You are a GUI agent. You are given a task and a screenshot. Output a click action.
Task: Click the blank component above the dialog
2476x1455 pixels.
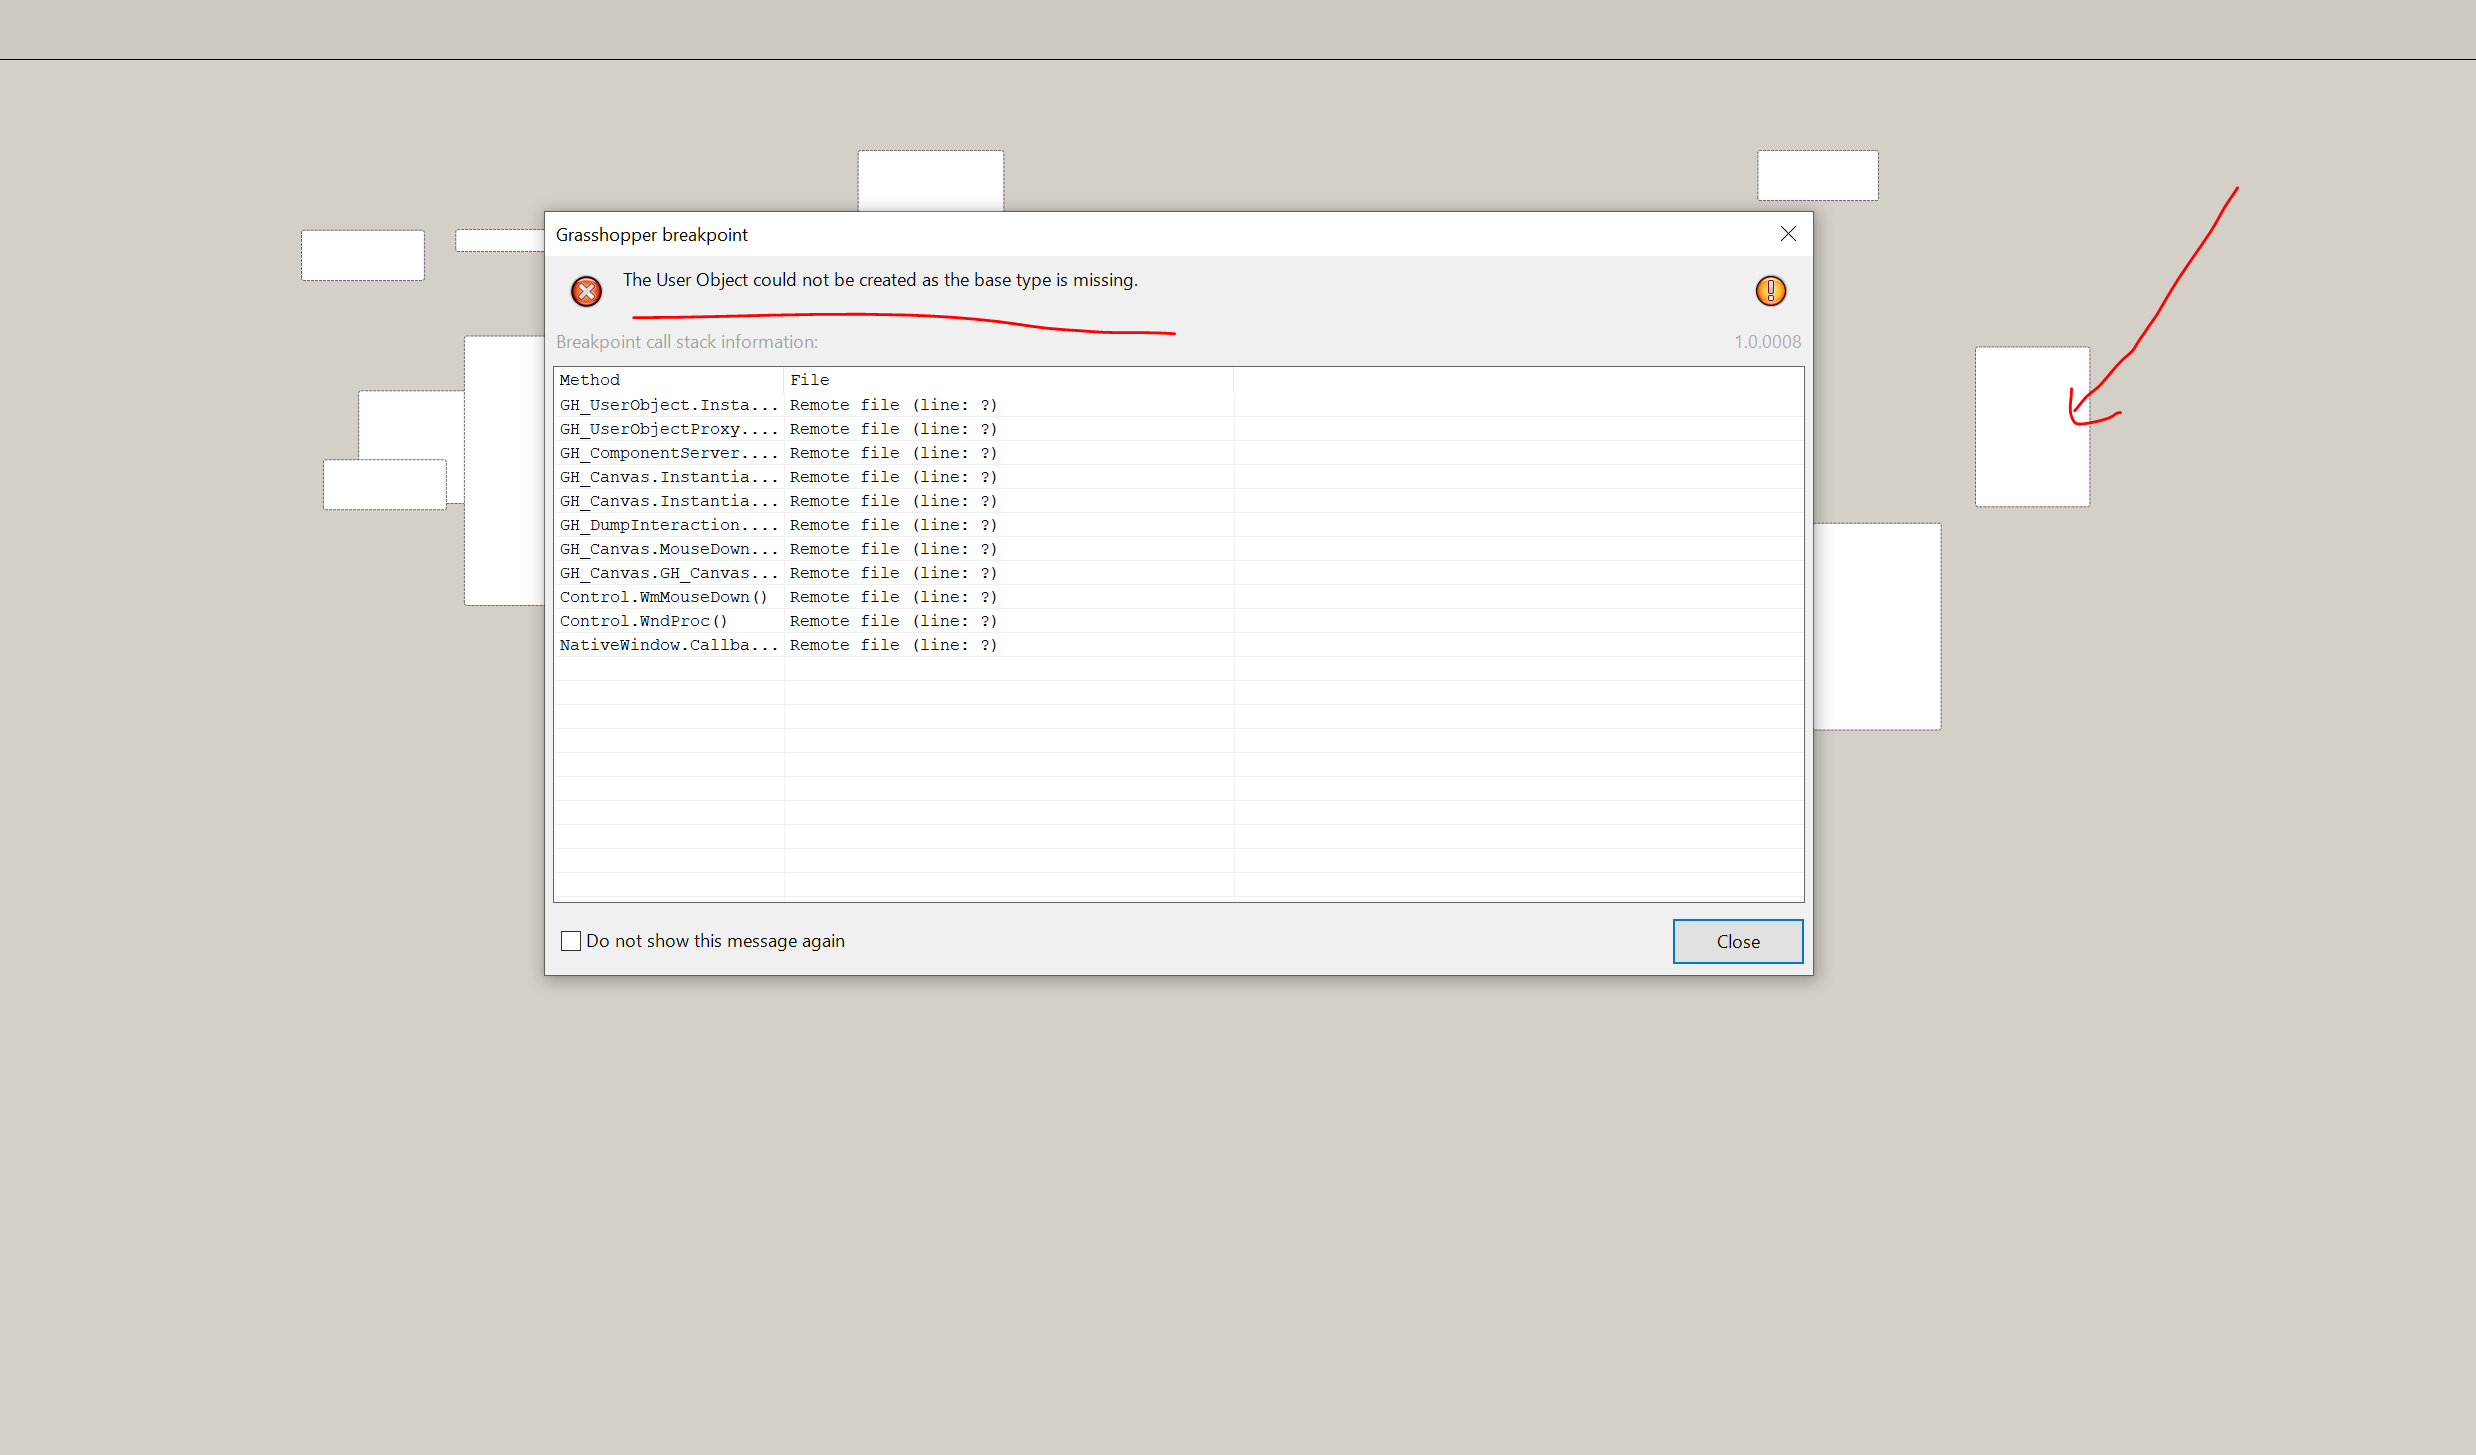(931, 181)
